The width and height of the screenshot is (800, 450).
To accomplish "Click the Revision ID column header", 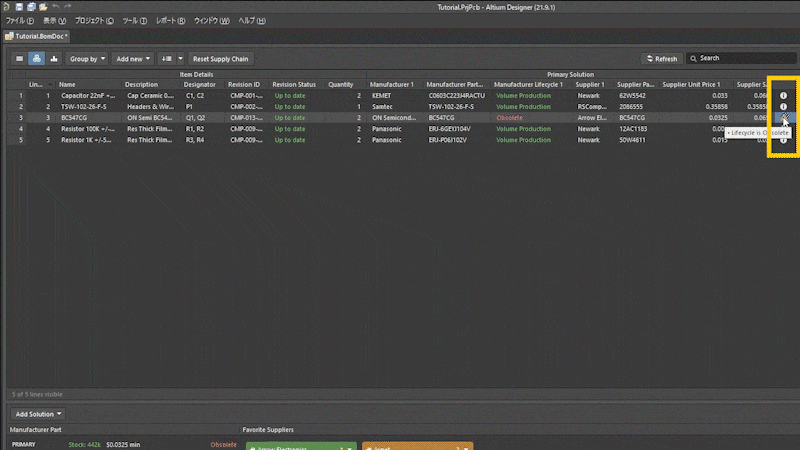I will tap(246, 85).
